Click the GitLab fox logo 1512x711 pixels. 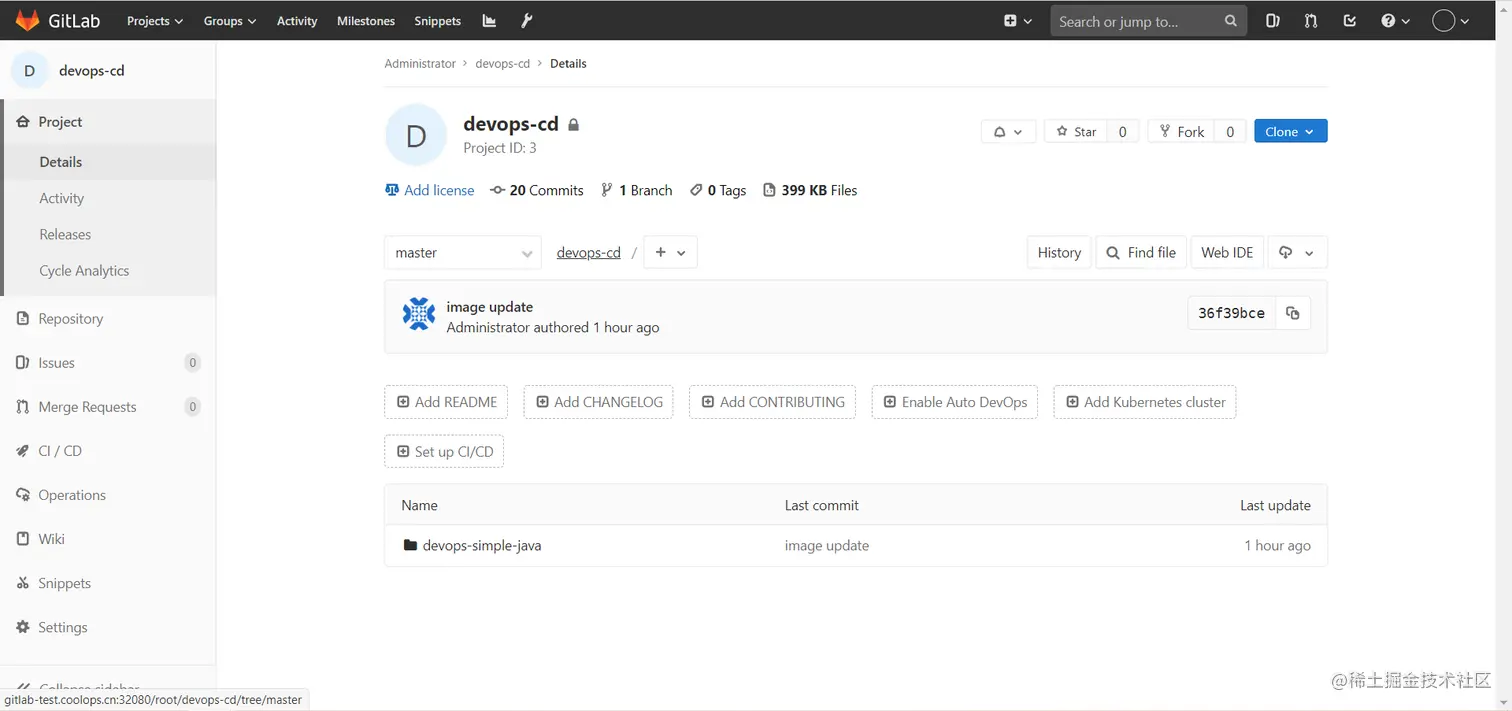pos(28,20)
